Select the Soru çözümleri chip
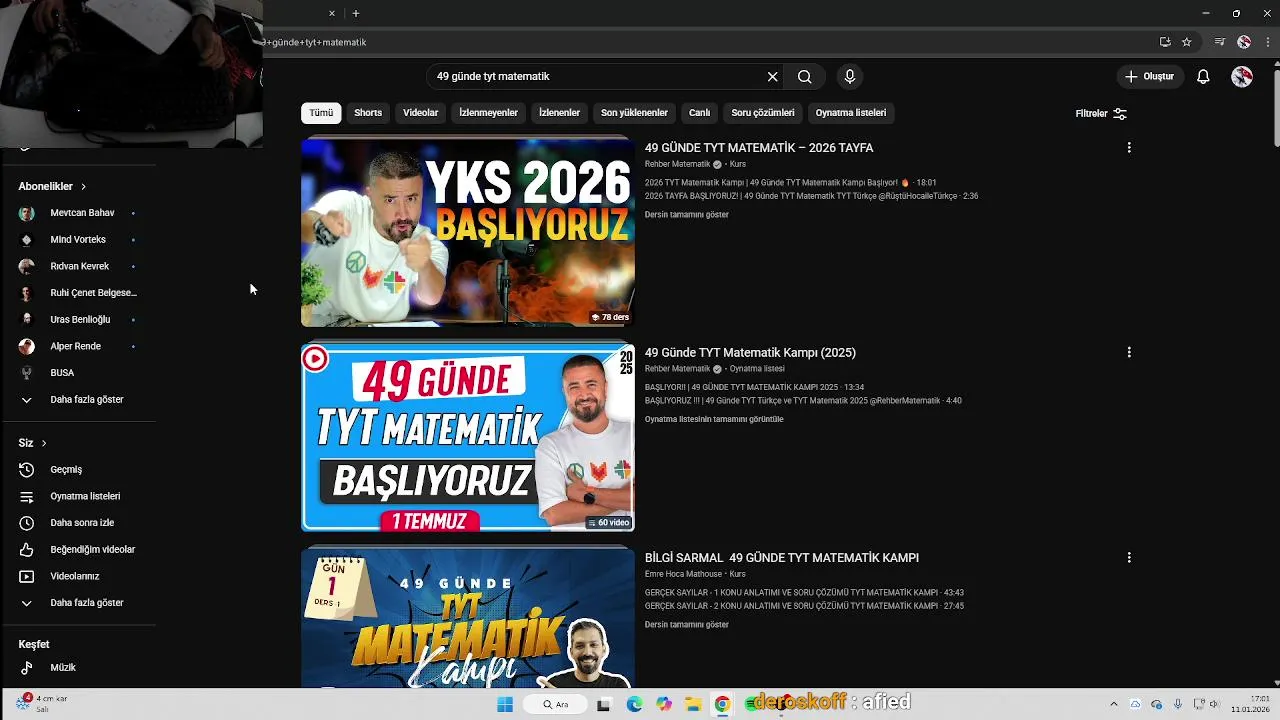This screenshot has height=720, width=1280. coord(763,113)
